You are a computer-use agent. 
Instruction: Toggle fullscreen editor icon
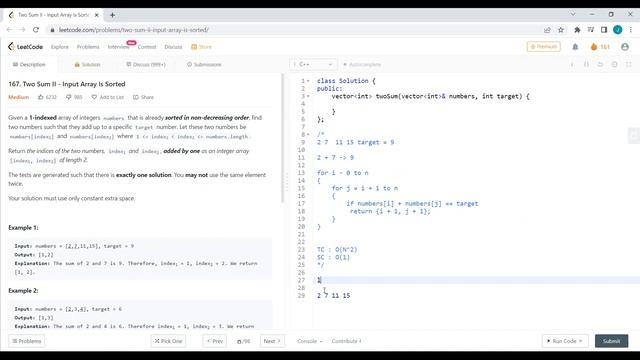(629, 64)
